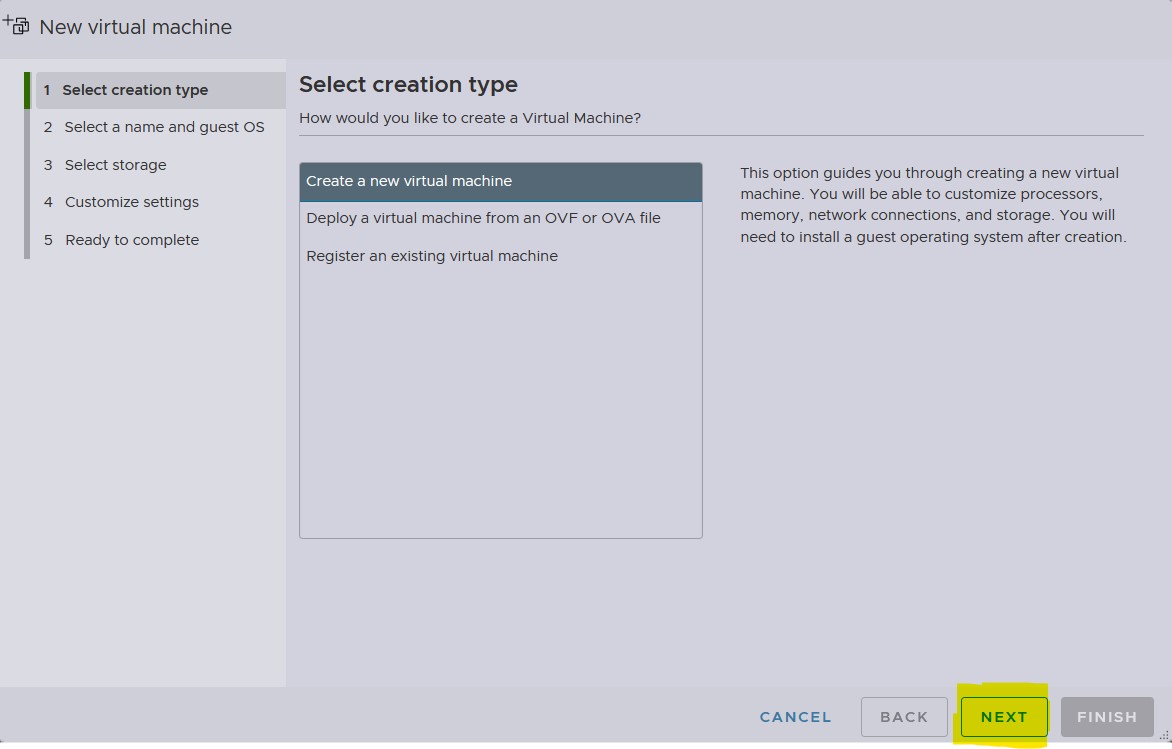Select Create a new virtual machine option

coord(409,181)
